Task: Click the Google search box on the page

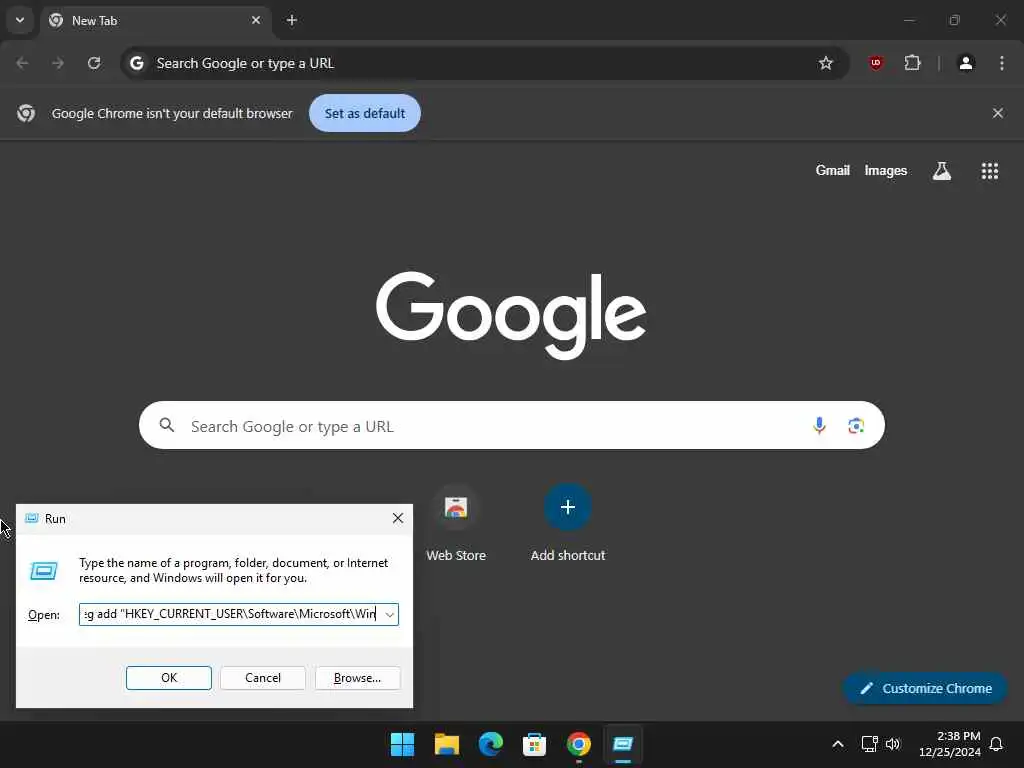Action: 511,425
